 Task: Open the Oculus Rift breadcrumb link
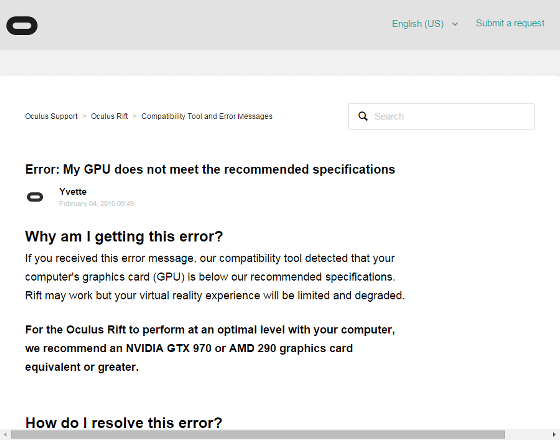pyautogui.click(x=109, y=116)
